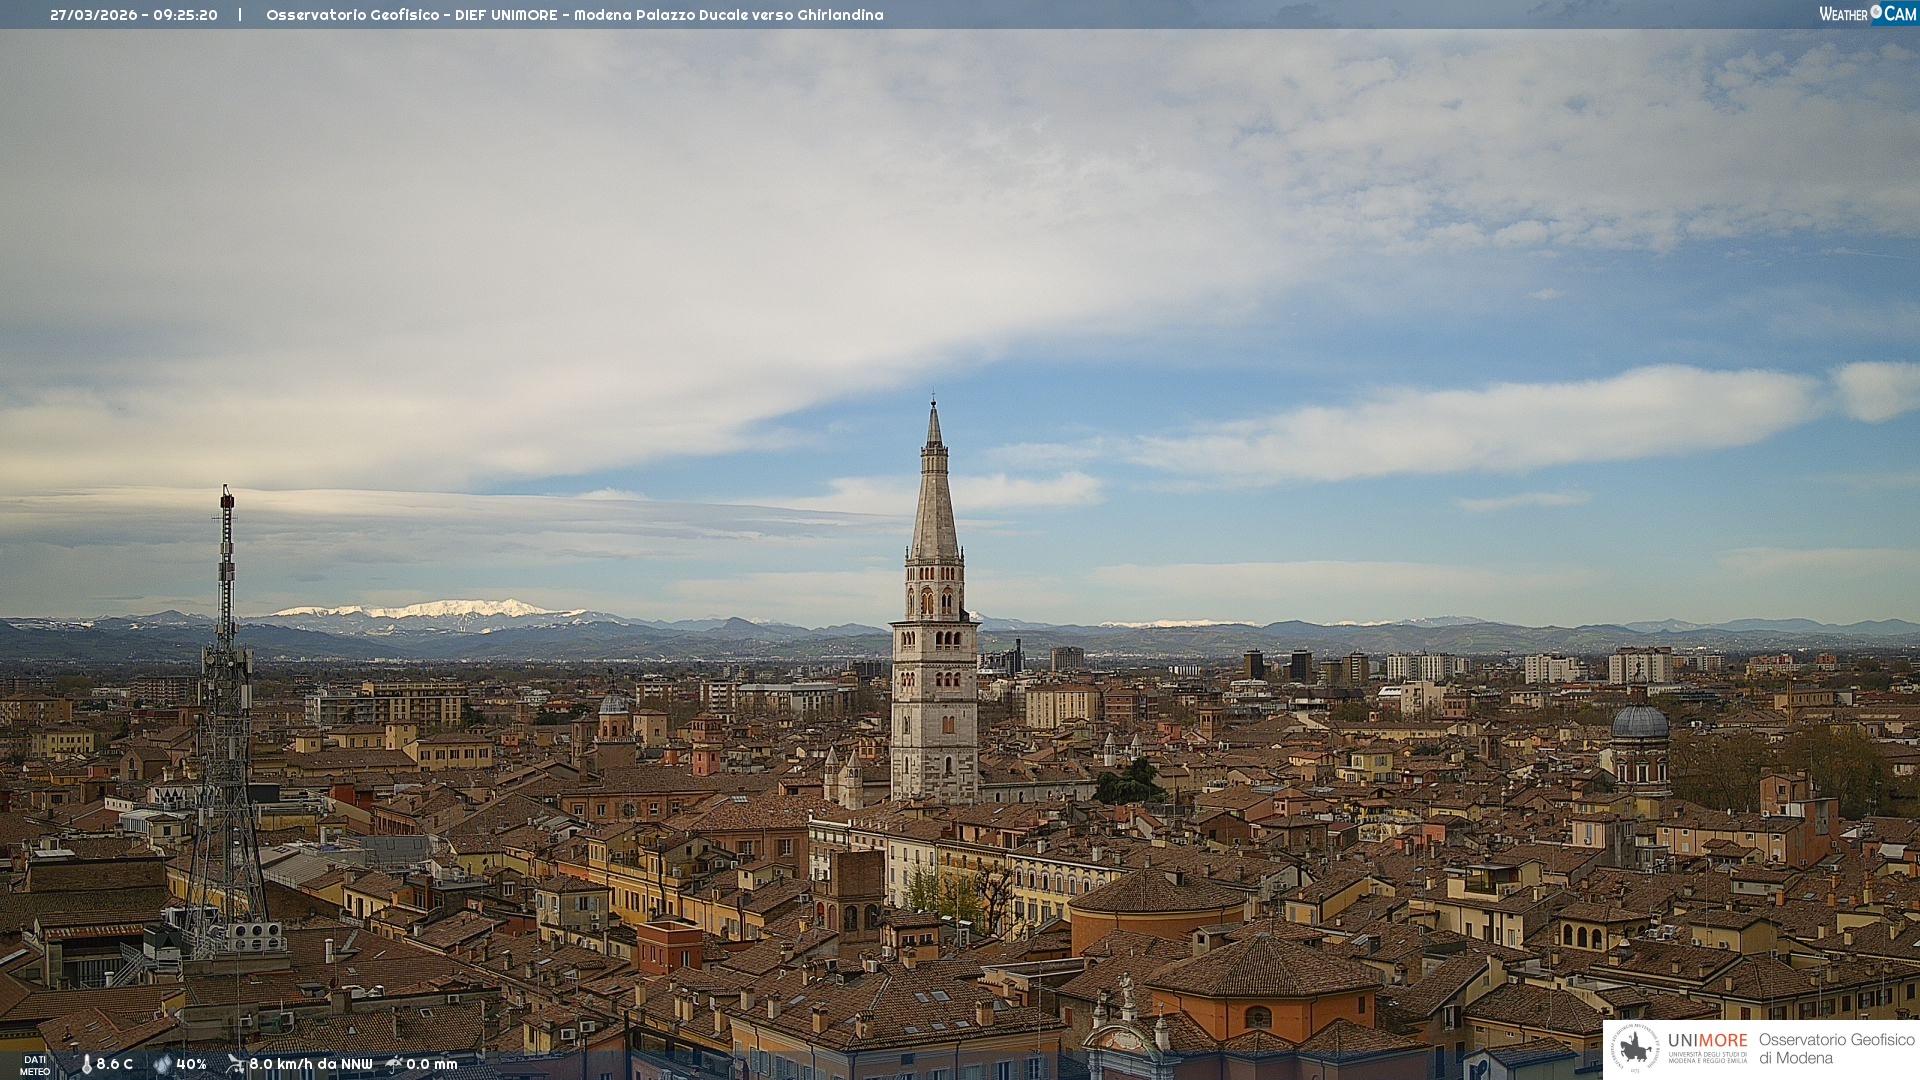1920x1080 pixels.
Task: Click the Ghirlandina bell tower spire
Action: tap(934, 500)
